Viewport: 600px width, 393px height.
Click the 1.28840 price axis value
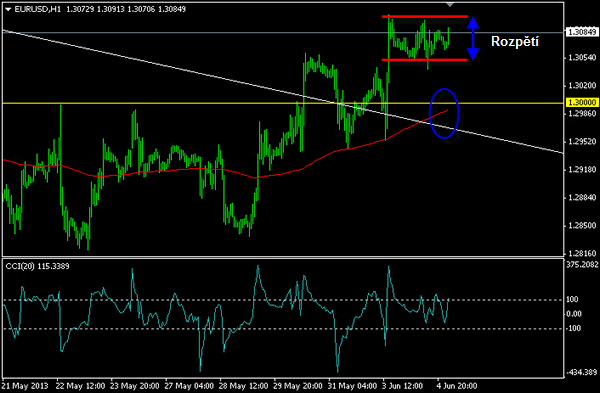582,197
